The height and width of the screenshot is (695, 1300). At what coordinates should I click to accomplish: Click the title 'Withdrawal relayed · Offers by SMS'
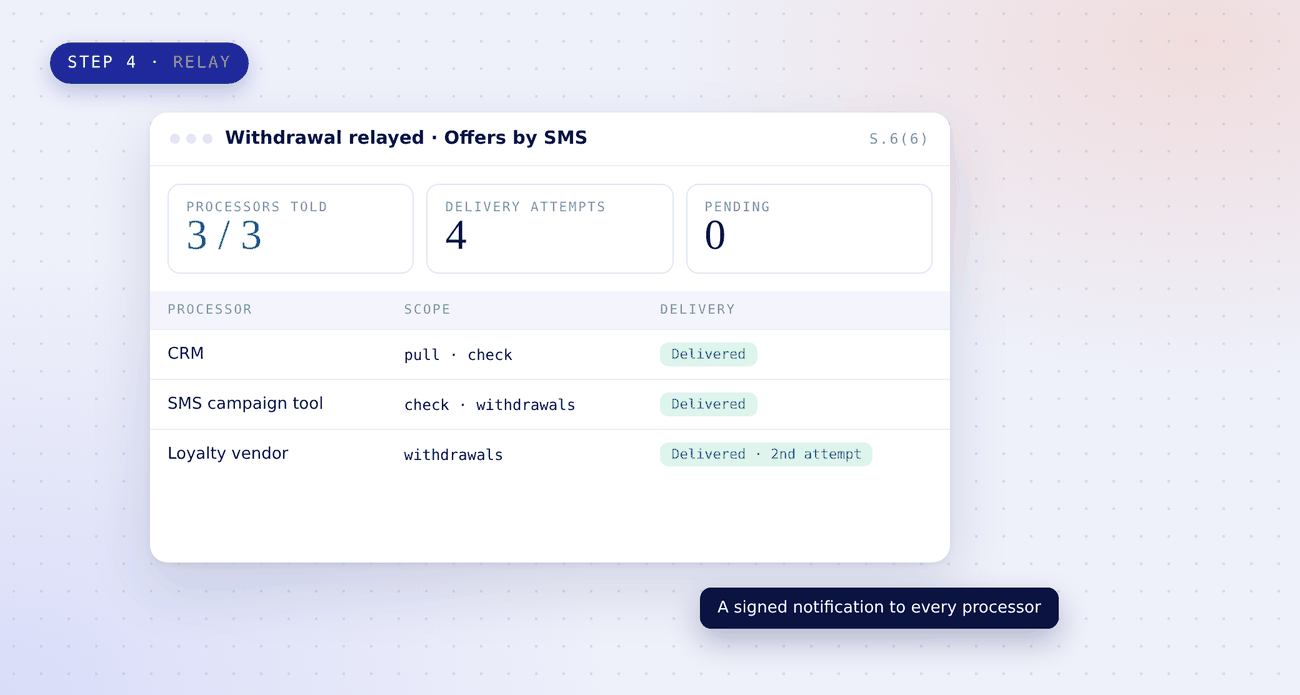406,138
